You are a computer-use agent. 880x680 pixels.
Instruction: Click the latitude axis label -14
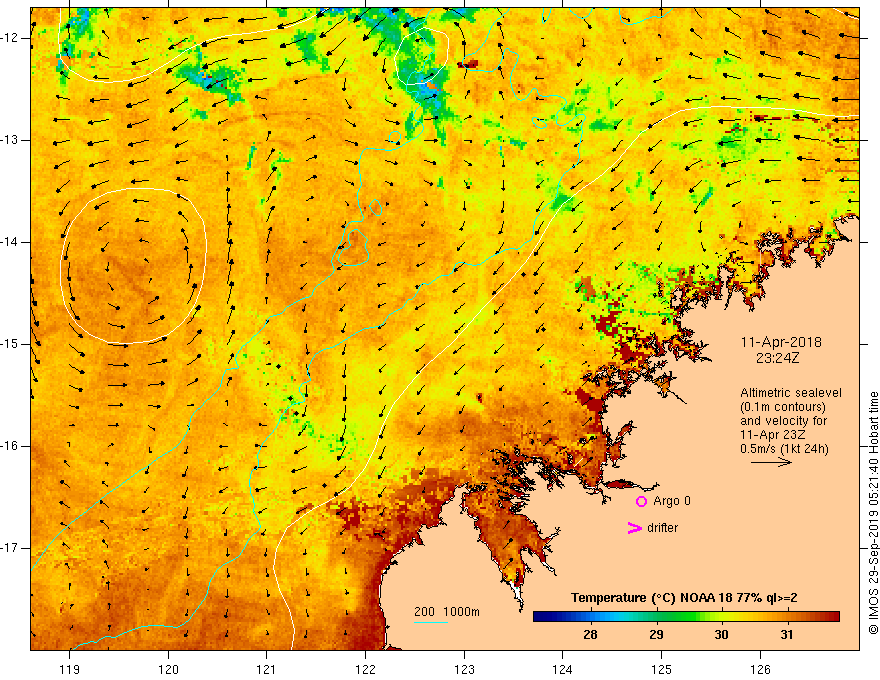[11, 242]
